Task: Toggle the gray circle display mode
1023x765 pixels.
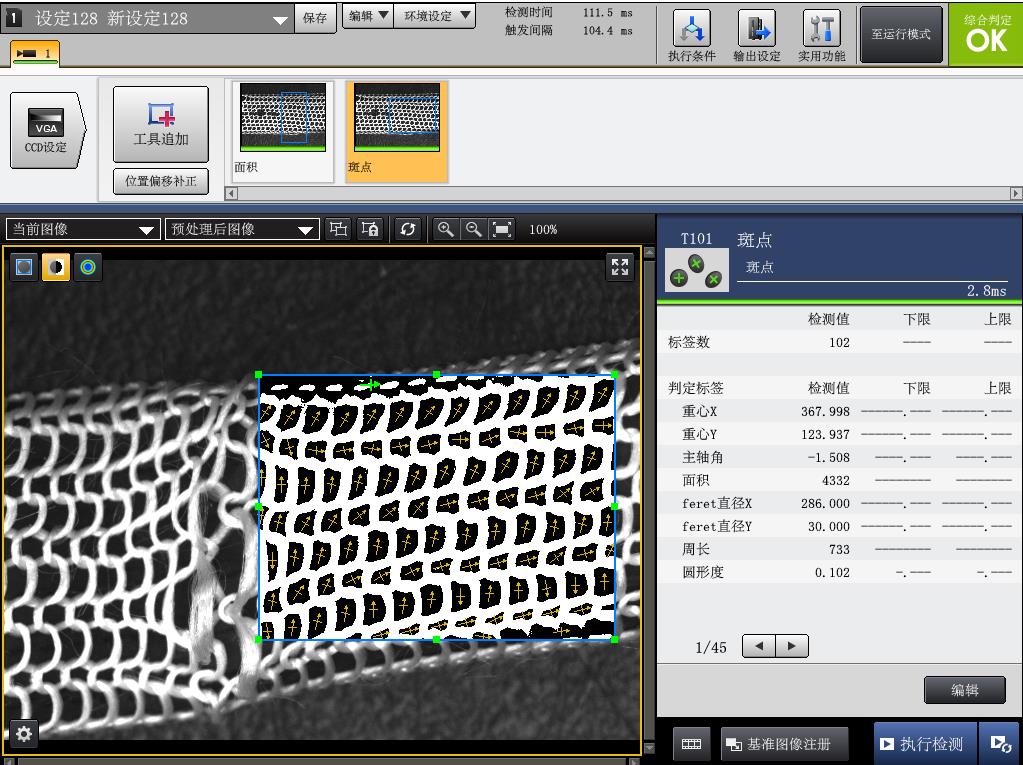Action: coord(24,267)
